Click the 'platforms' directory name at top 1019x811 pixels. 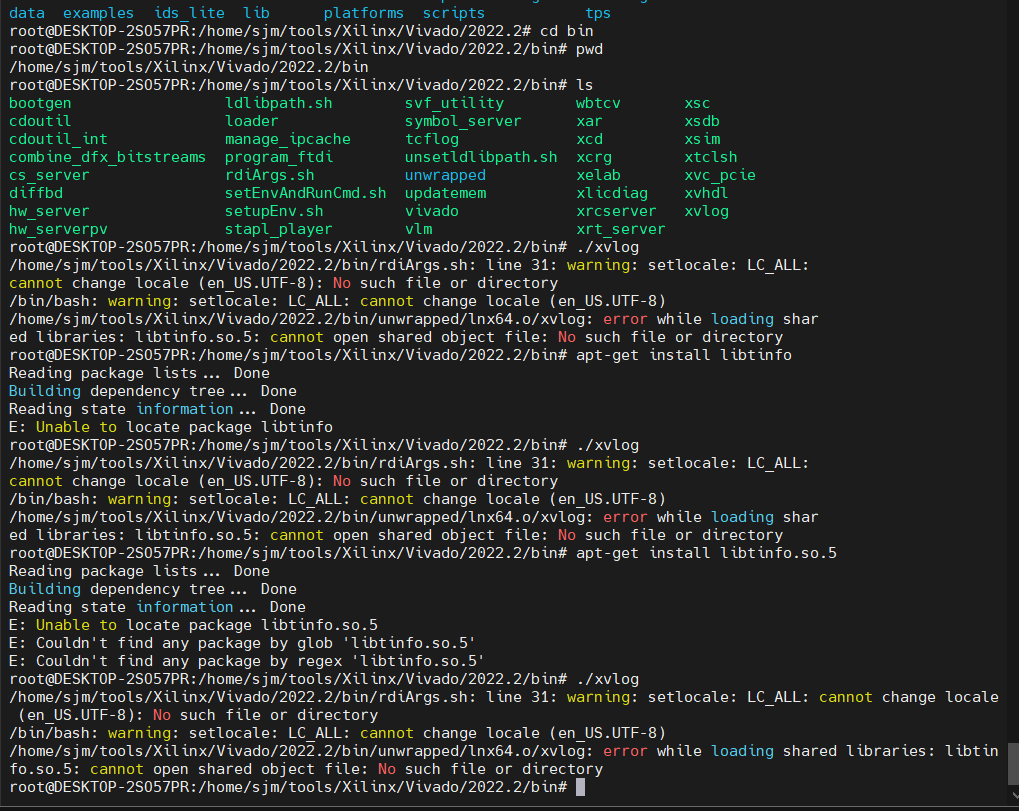[363, 13]
